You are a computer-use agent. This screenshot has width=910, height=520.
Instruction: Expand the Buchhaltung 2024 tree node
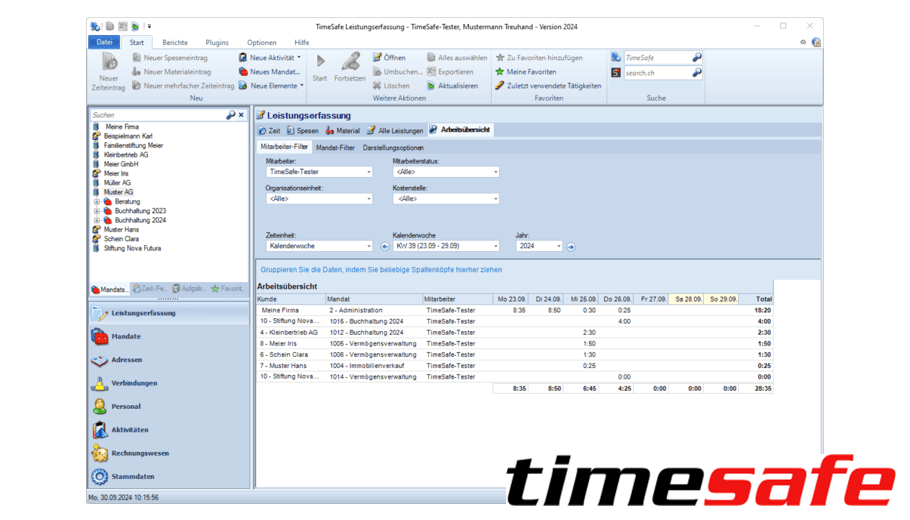pyautogui.click(x=97, y=221)
